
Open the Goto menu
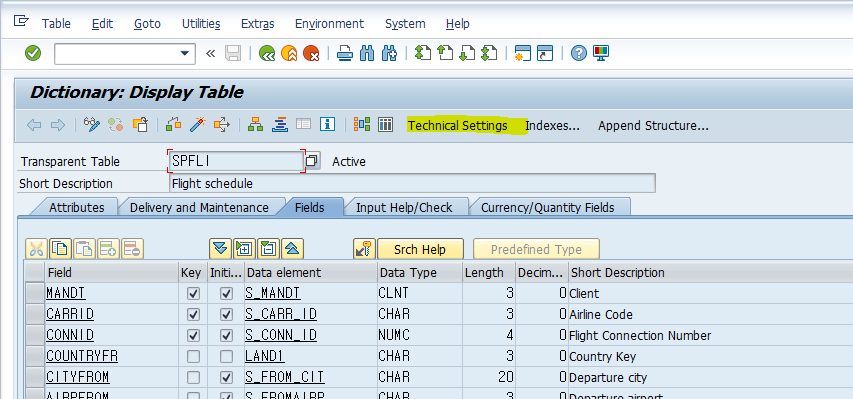[x=147, y=24]
